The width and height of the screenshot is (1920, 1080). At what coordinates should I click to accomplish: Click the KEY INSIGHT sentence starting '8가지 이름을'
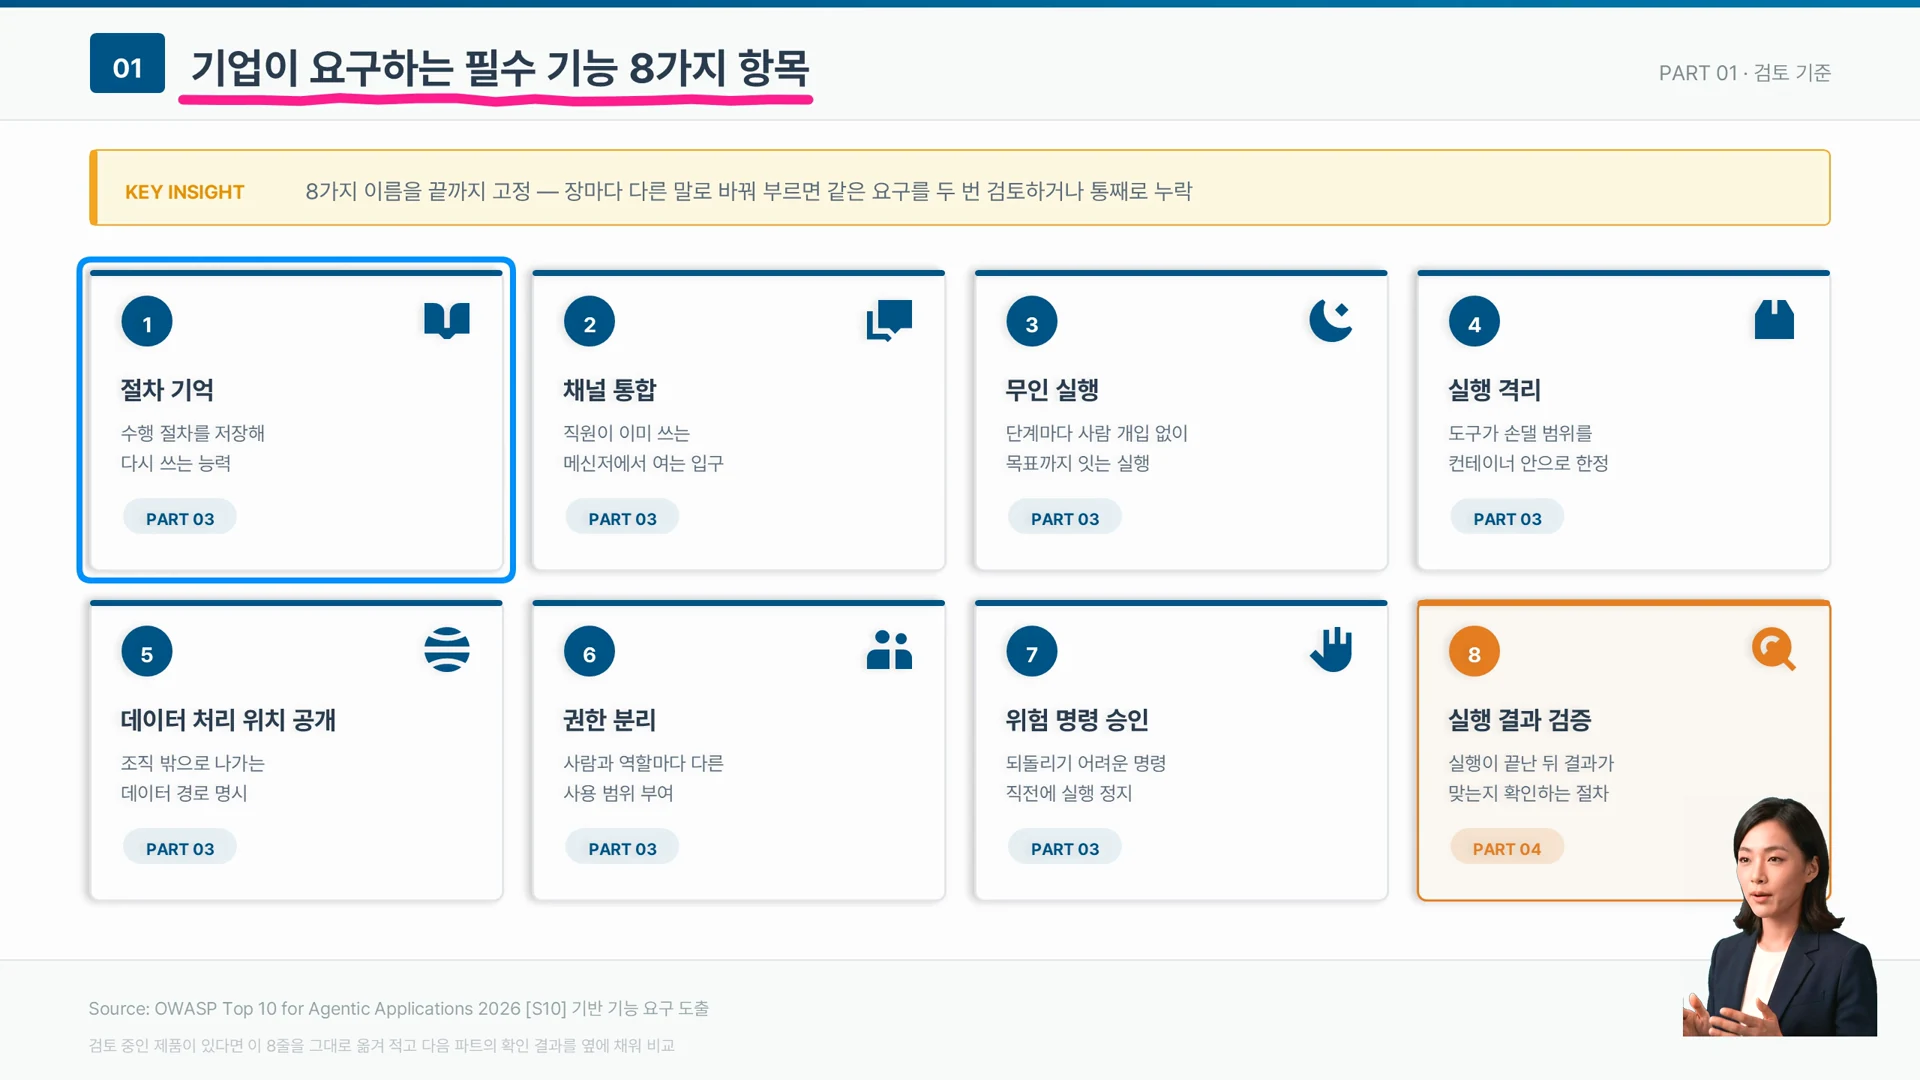click(748, 191)
